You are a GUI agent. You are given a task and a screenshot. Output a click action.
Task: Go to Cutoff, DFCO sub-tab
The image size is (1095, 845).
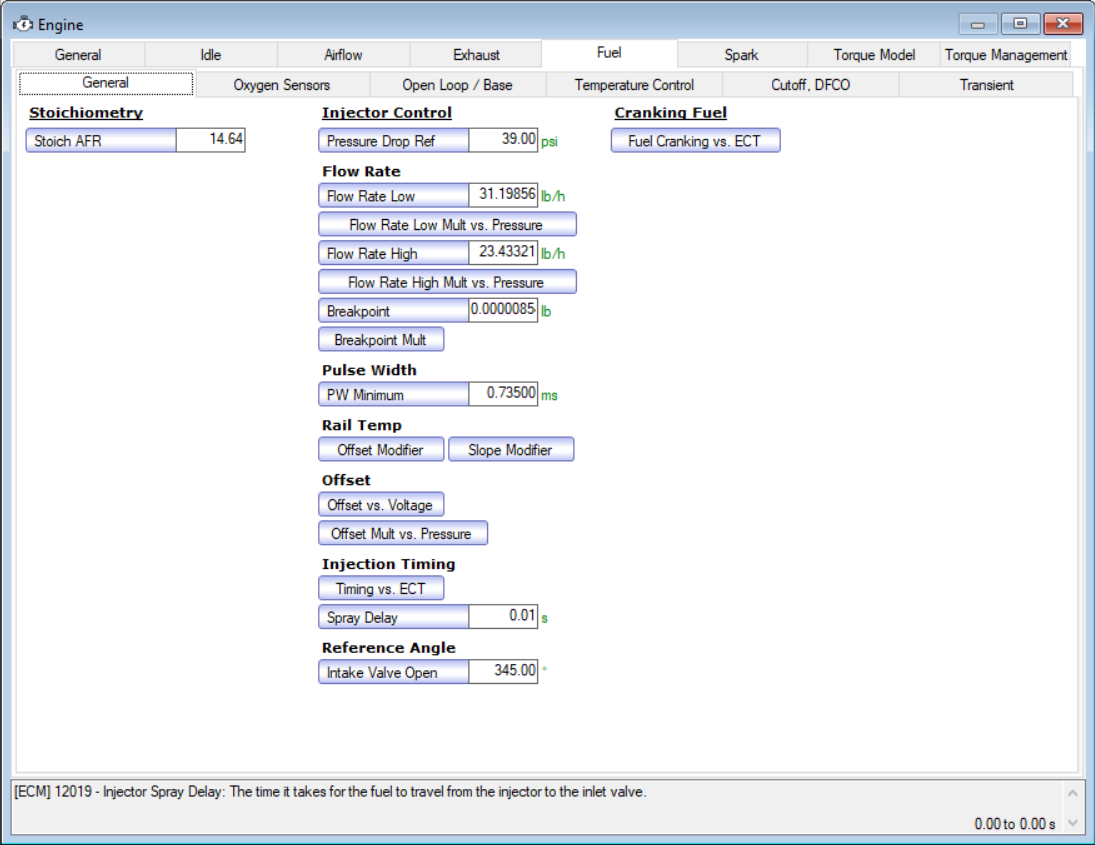[x=810, y=85]
